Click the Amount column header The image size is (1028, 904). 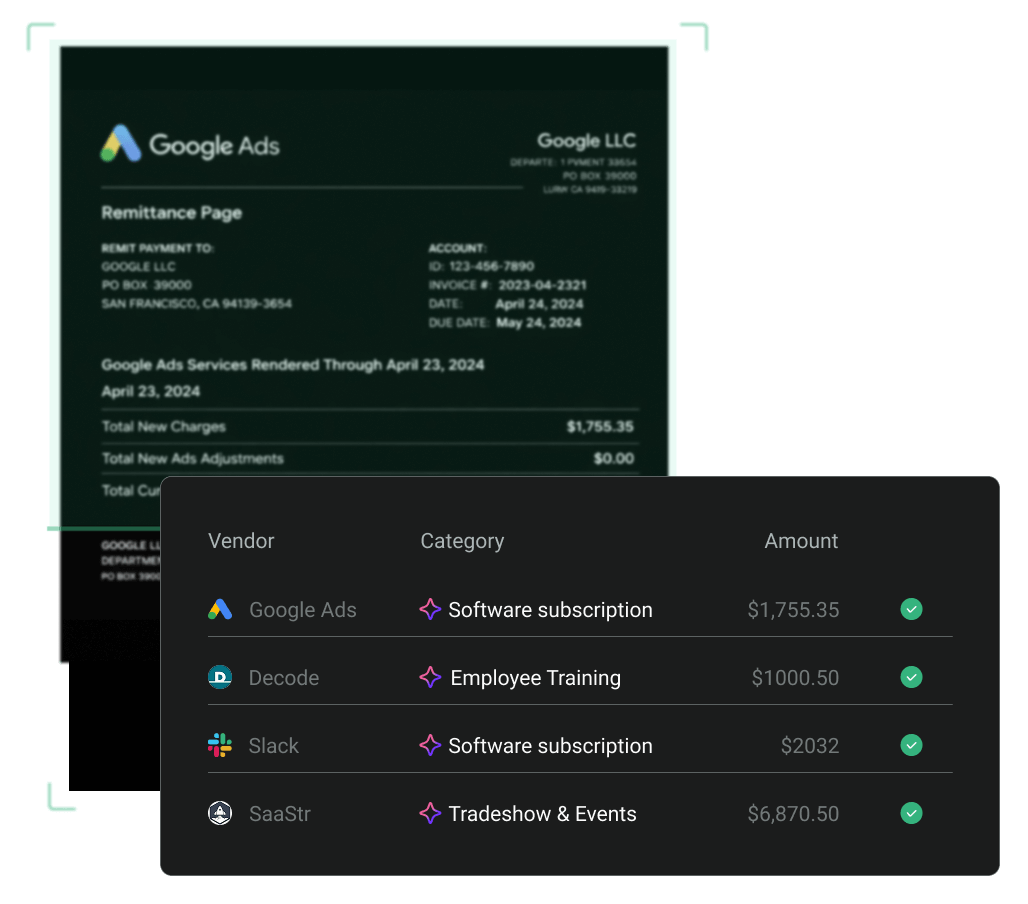click(801, 541)
